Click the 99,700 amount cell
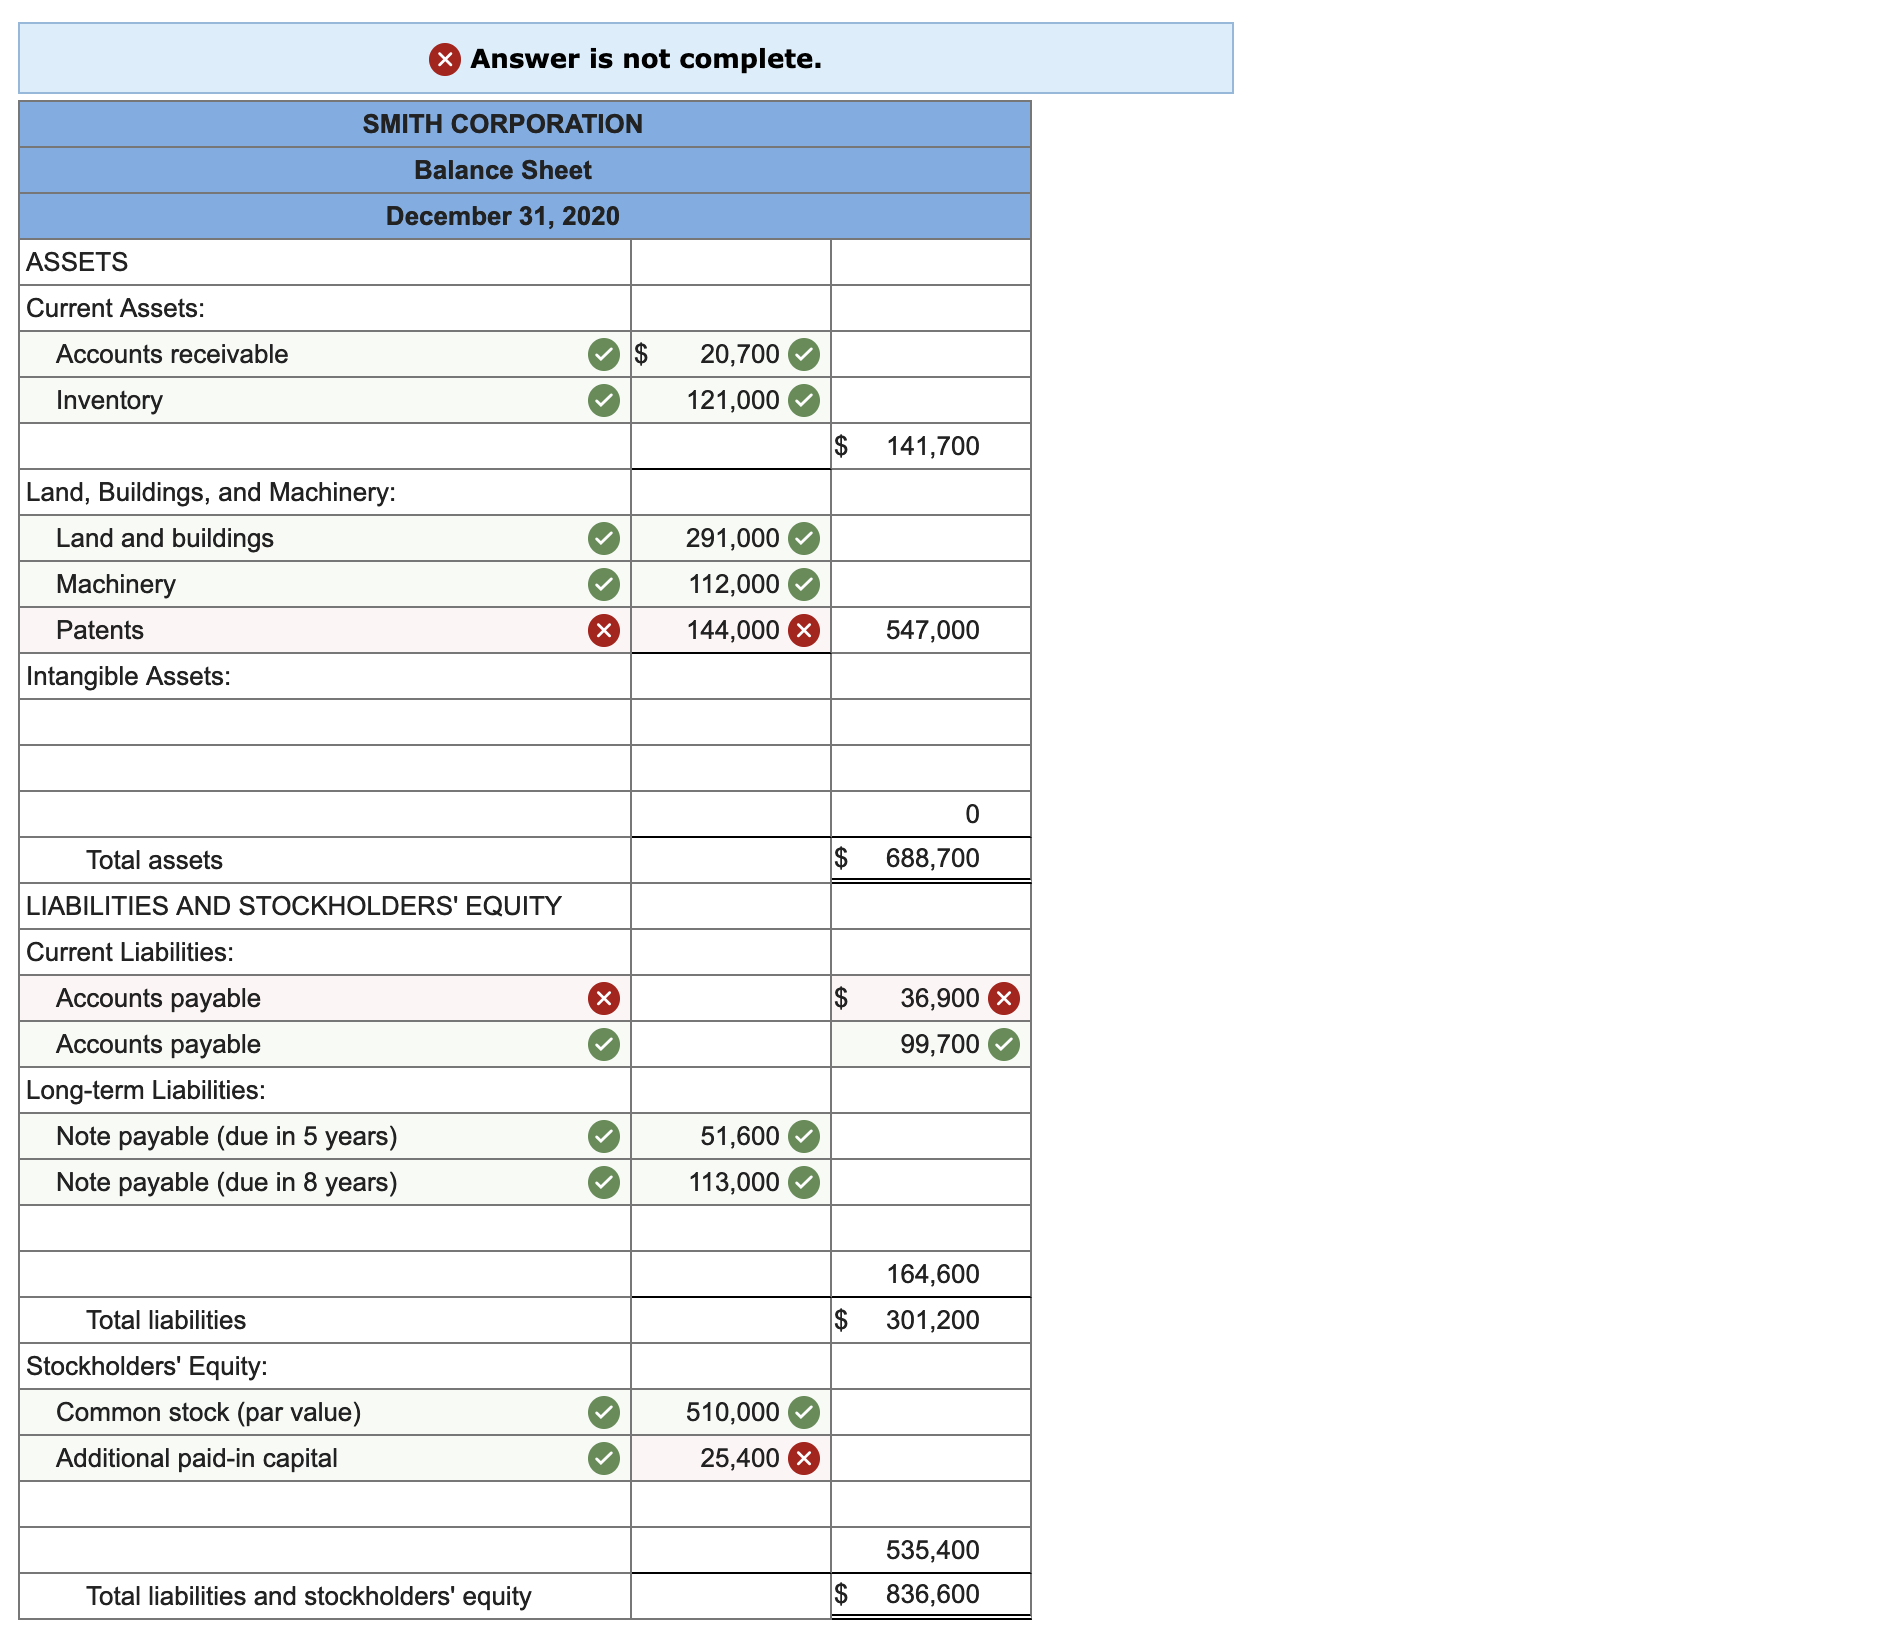Image resolution: width=1878 pixels, height=1628 pixels. pyautogui.click(x=931, y=1044)
